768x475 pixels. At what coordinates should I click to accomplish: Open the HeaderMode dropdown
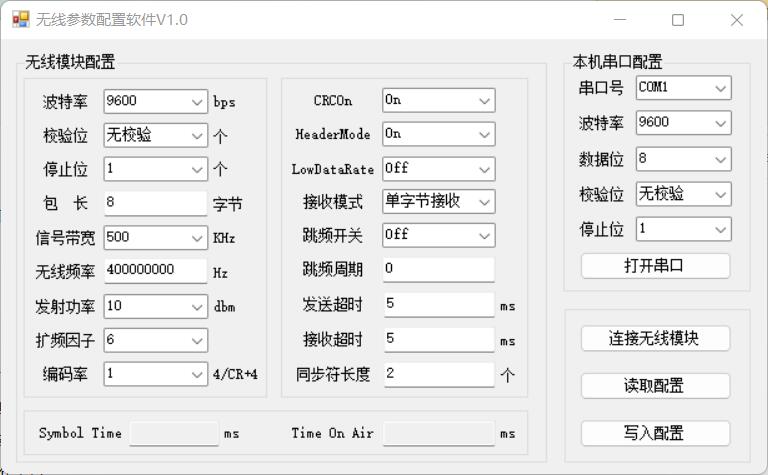pyautogui.click(x=438, y=134)
